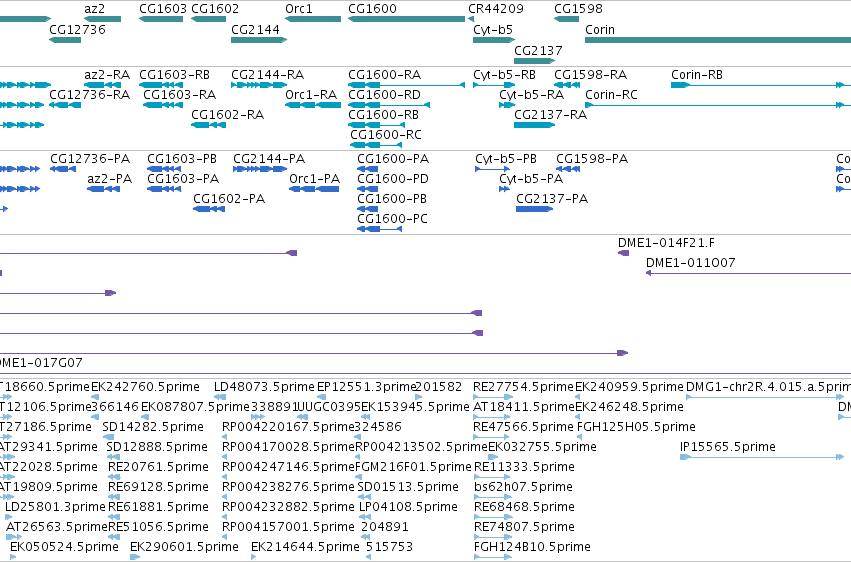This screenshot has height=562, width=851.
Task: Click the CG12736-RA transcript
Action: click(65, 105)
